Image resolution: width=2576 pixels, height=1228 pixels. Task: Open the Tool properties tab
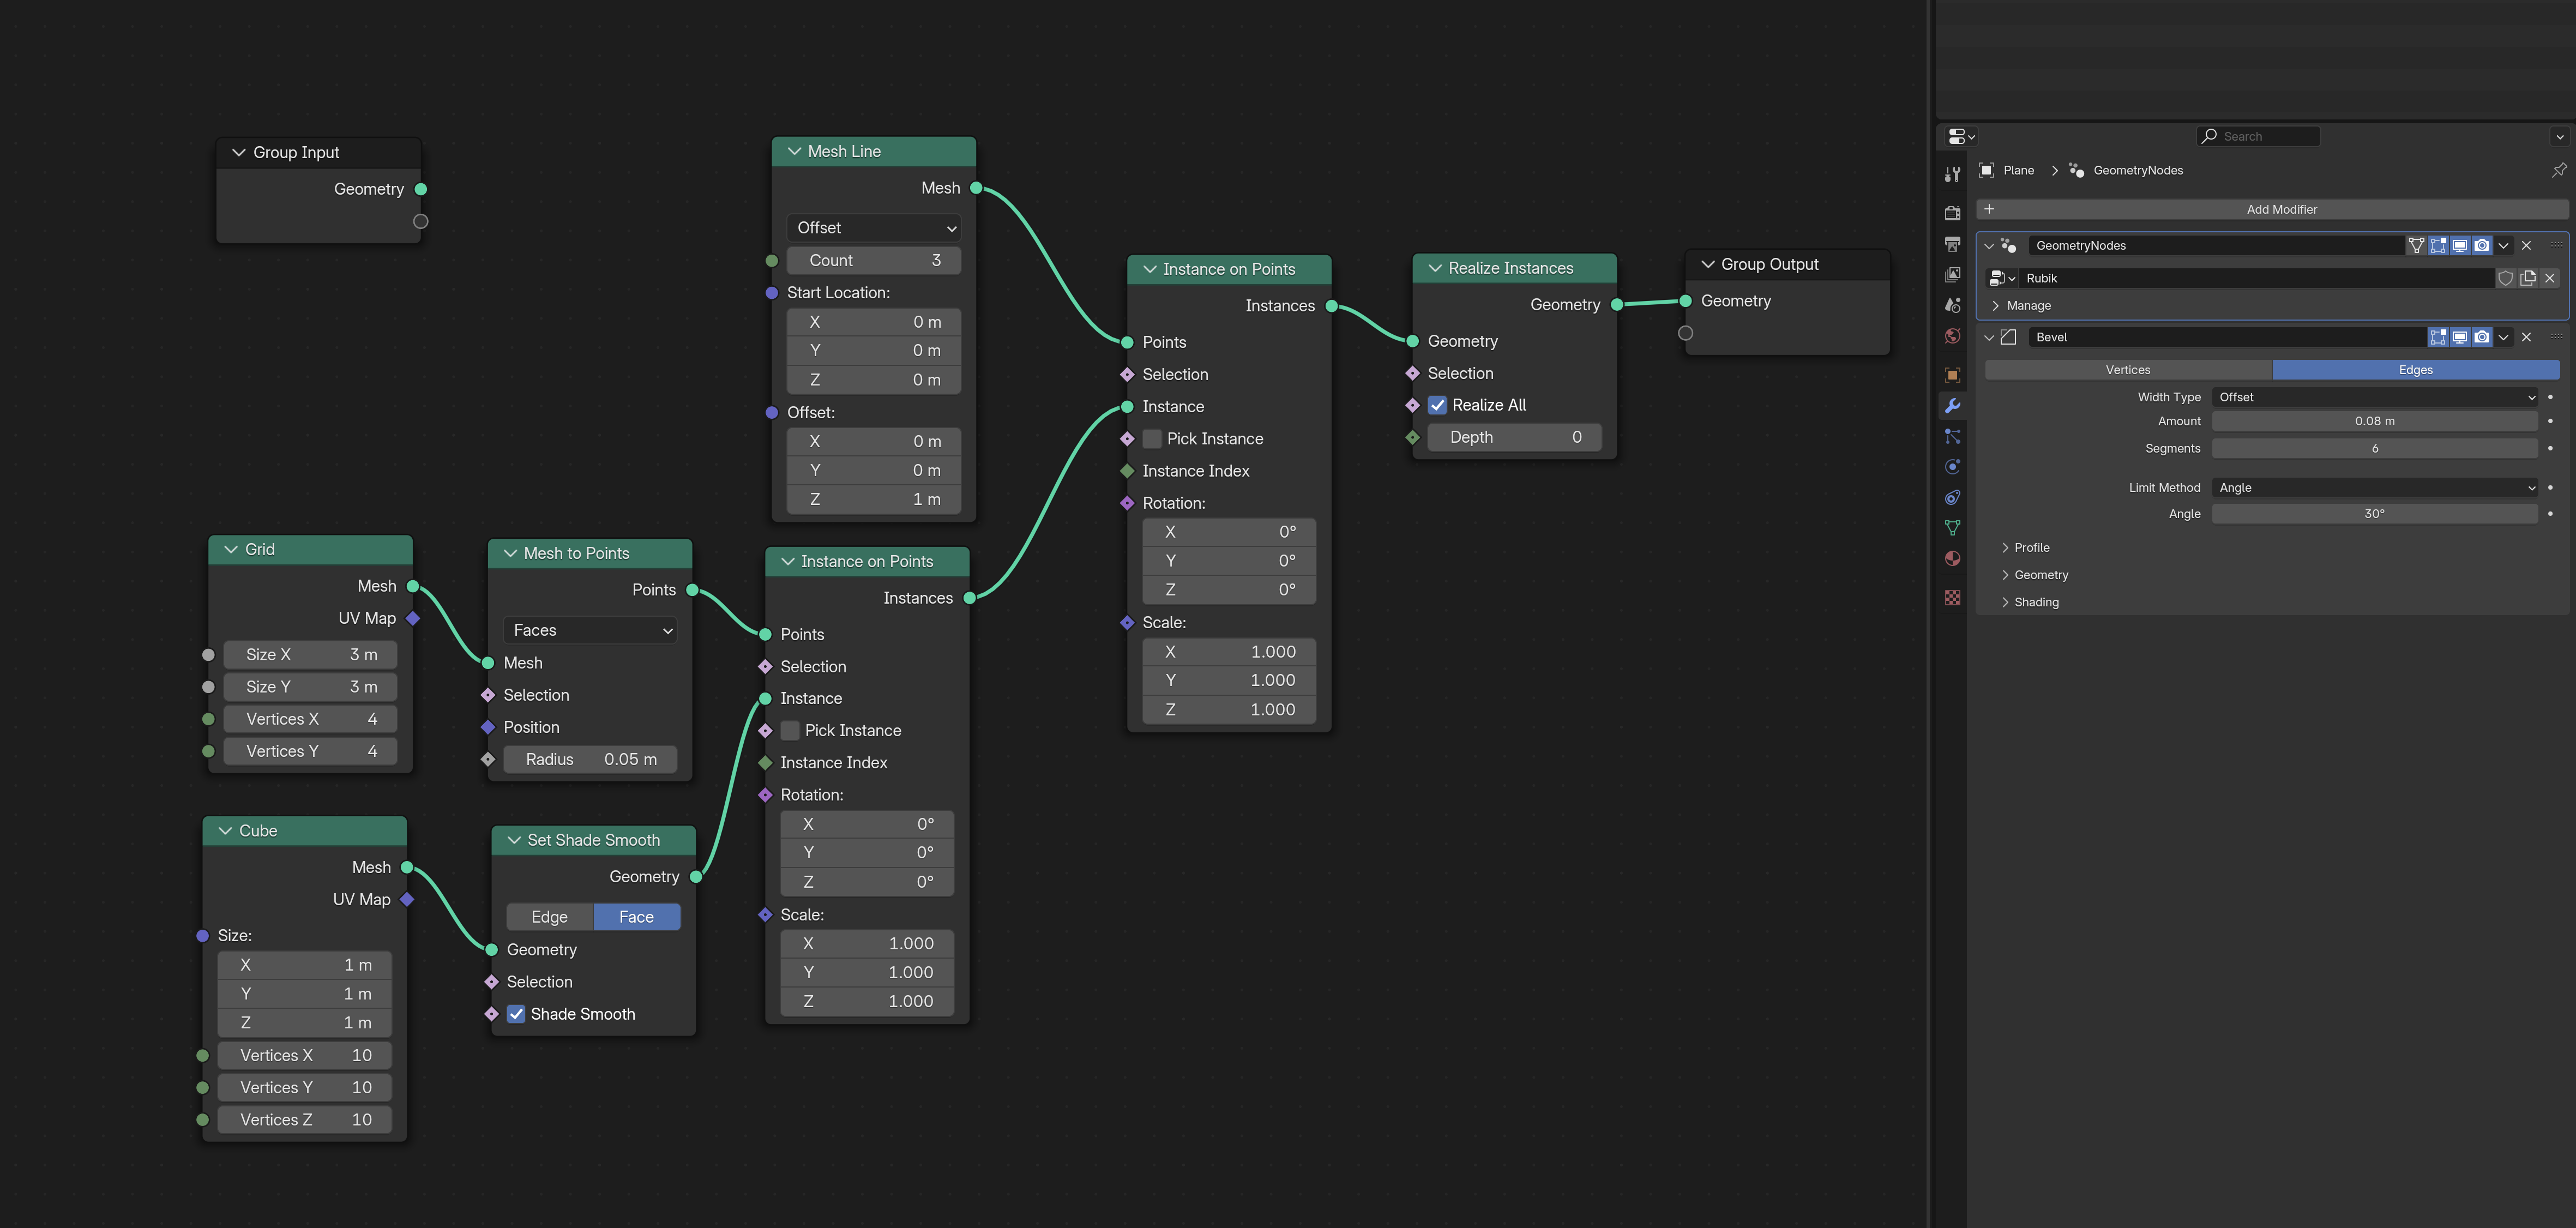tap(1952, 174)
